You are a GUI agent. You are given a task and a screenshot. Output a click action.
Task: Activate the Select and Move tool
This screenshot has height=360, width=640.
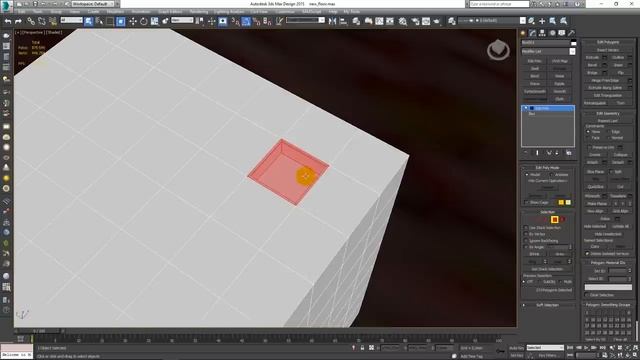(133, 21)
